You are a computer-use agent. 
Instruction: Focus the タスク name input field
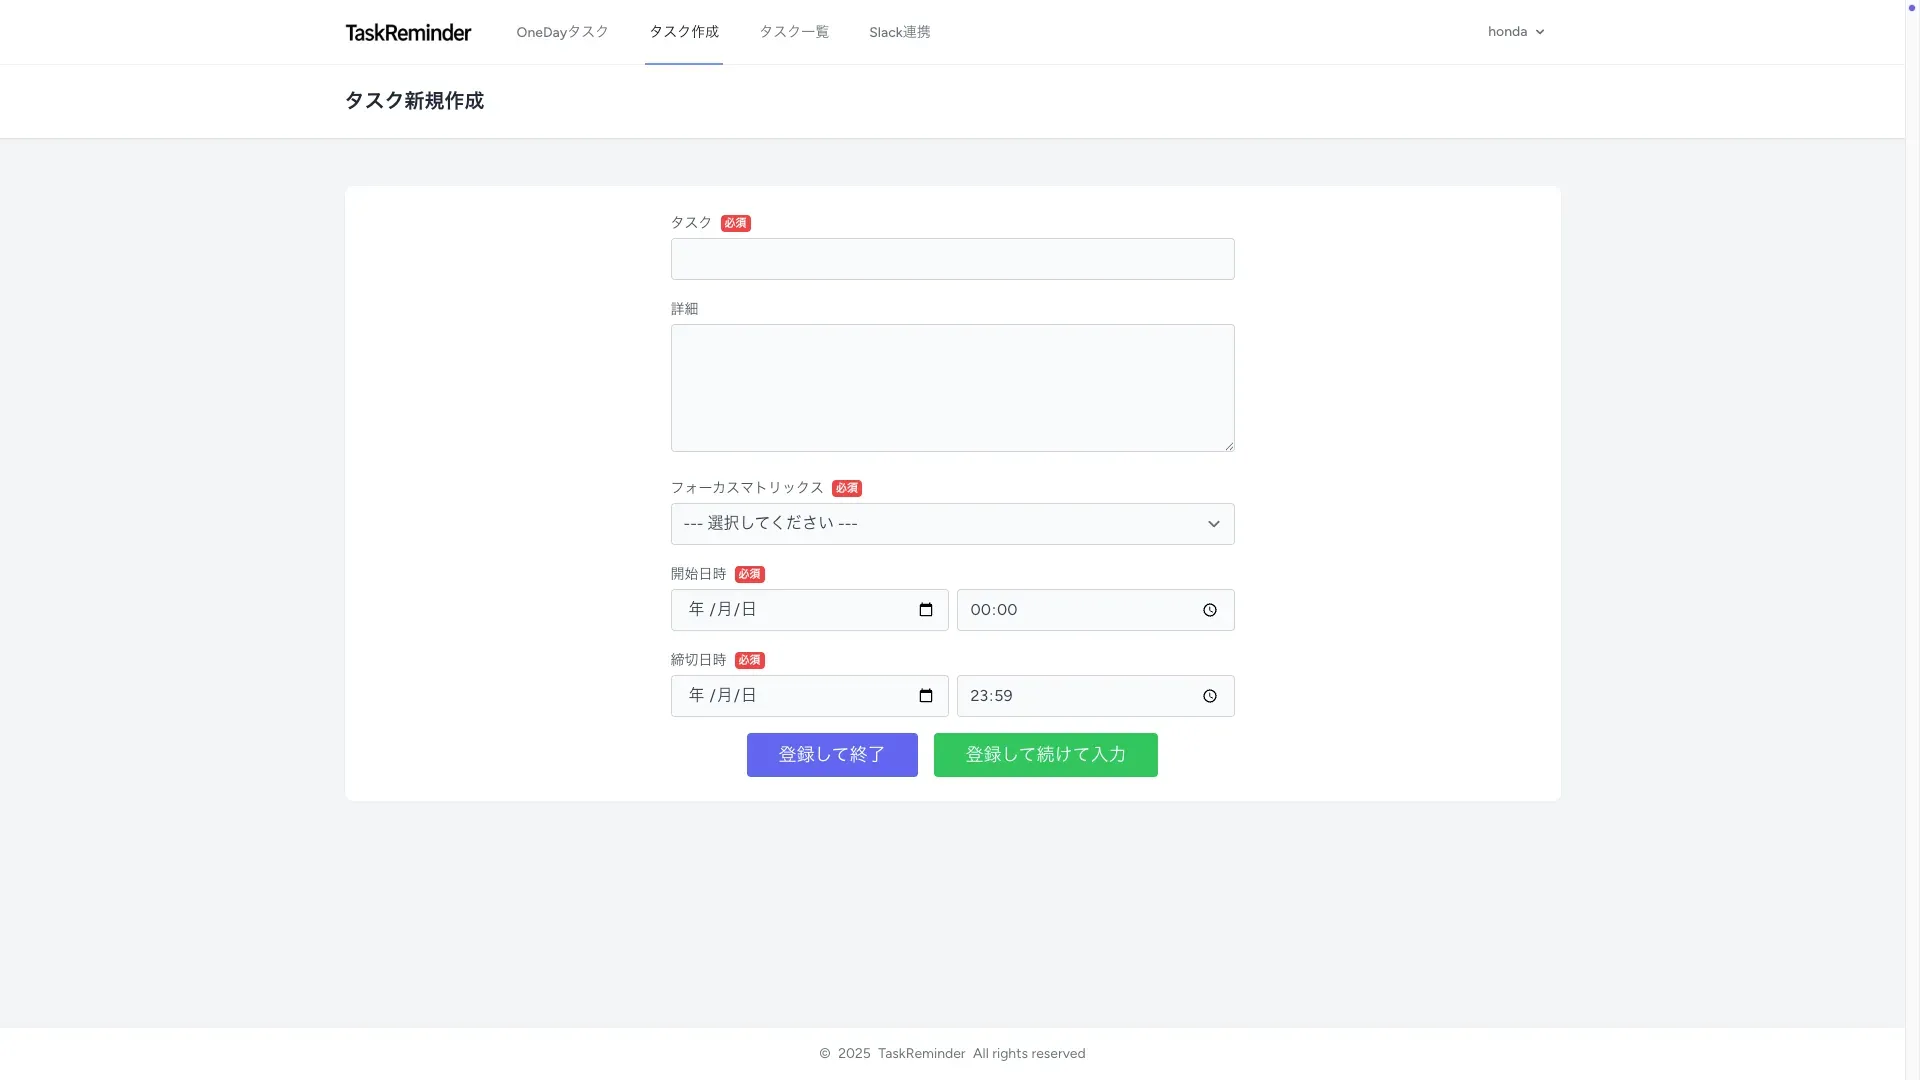[952, 259]
